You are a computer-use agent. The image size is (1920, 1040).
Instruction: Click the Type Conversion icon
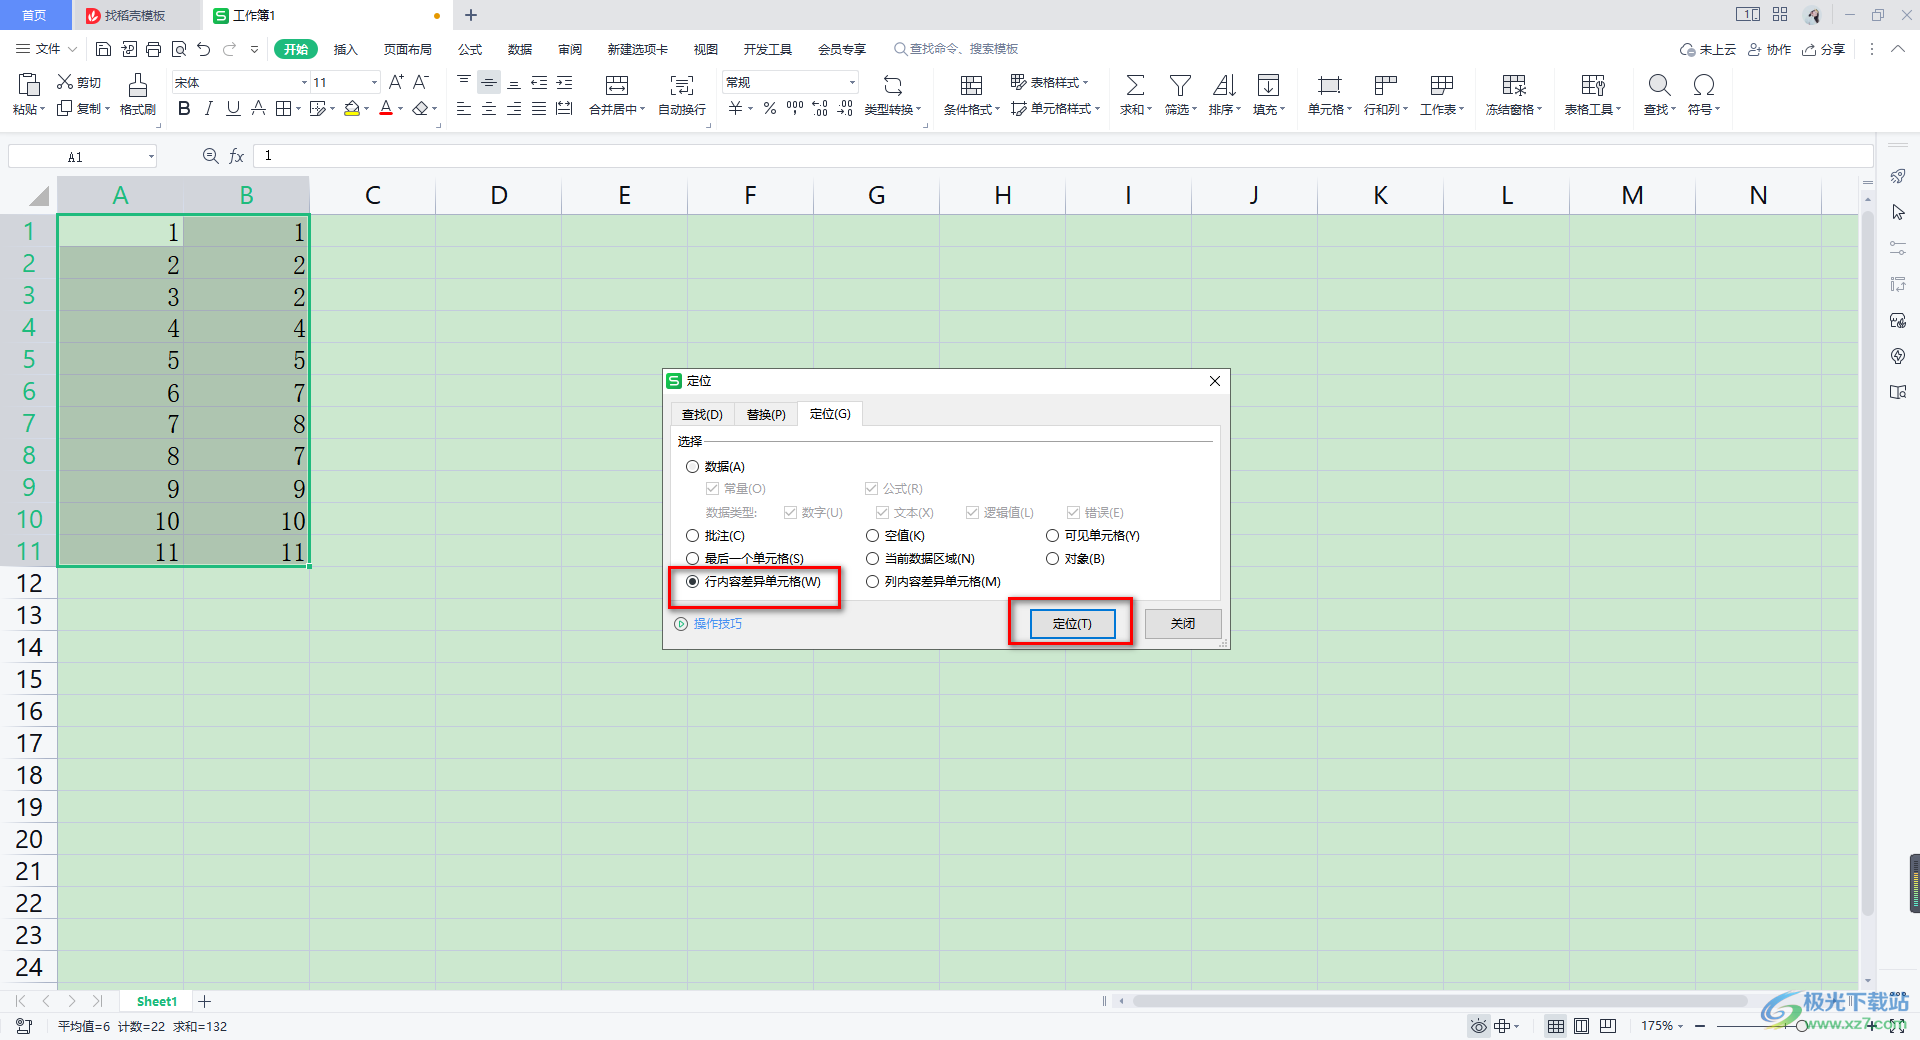pos(893,85)
